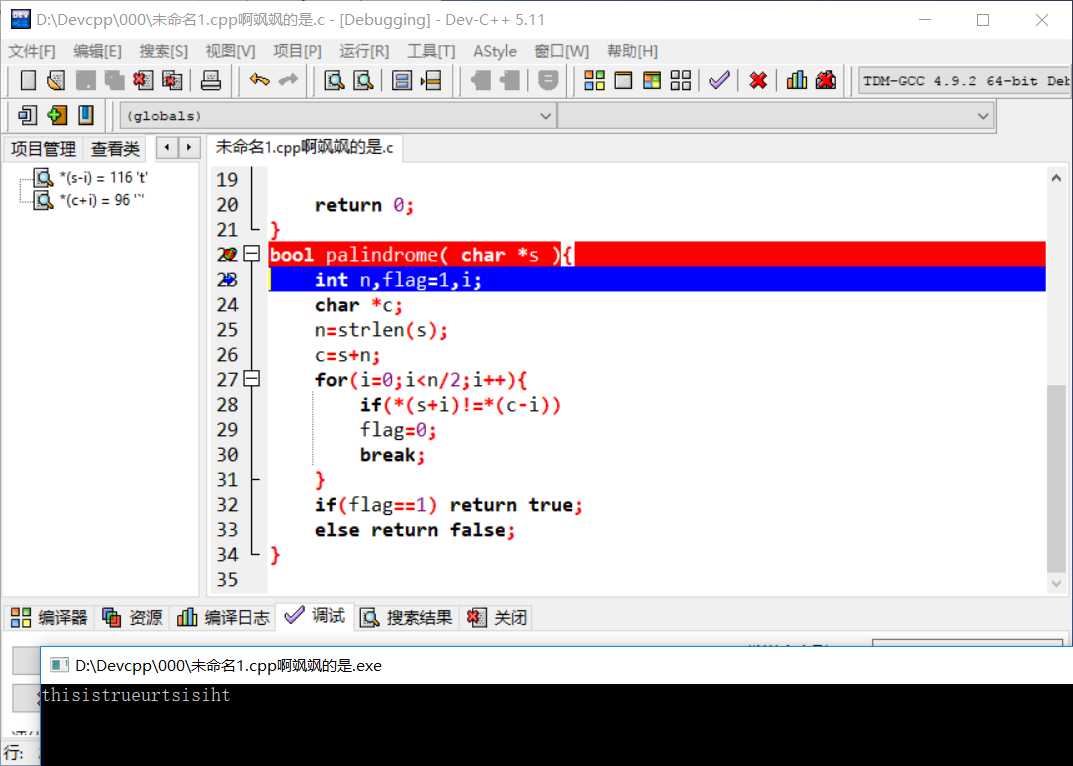Click the Toggle Bookmark icon
Image resolution: width=1073 pixels, height=766 pixels.
[x=57, y=115]
